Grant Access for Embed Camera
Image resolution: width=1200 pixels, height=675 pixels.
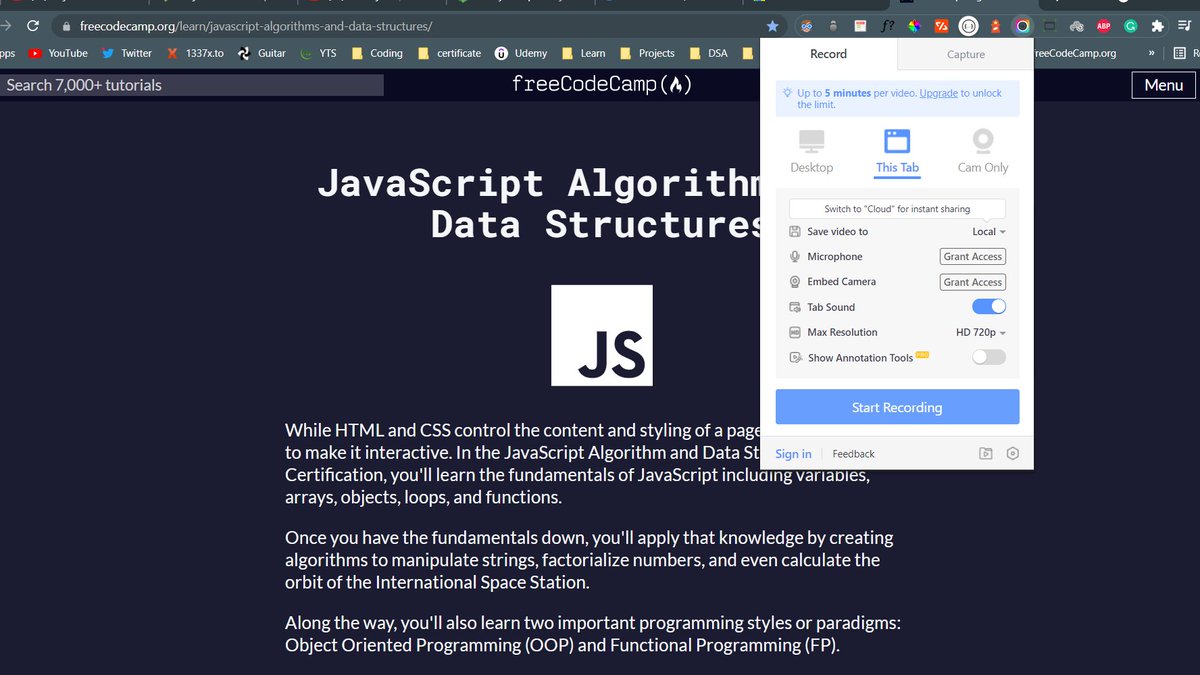973,283
